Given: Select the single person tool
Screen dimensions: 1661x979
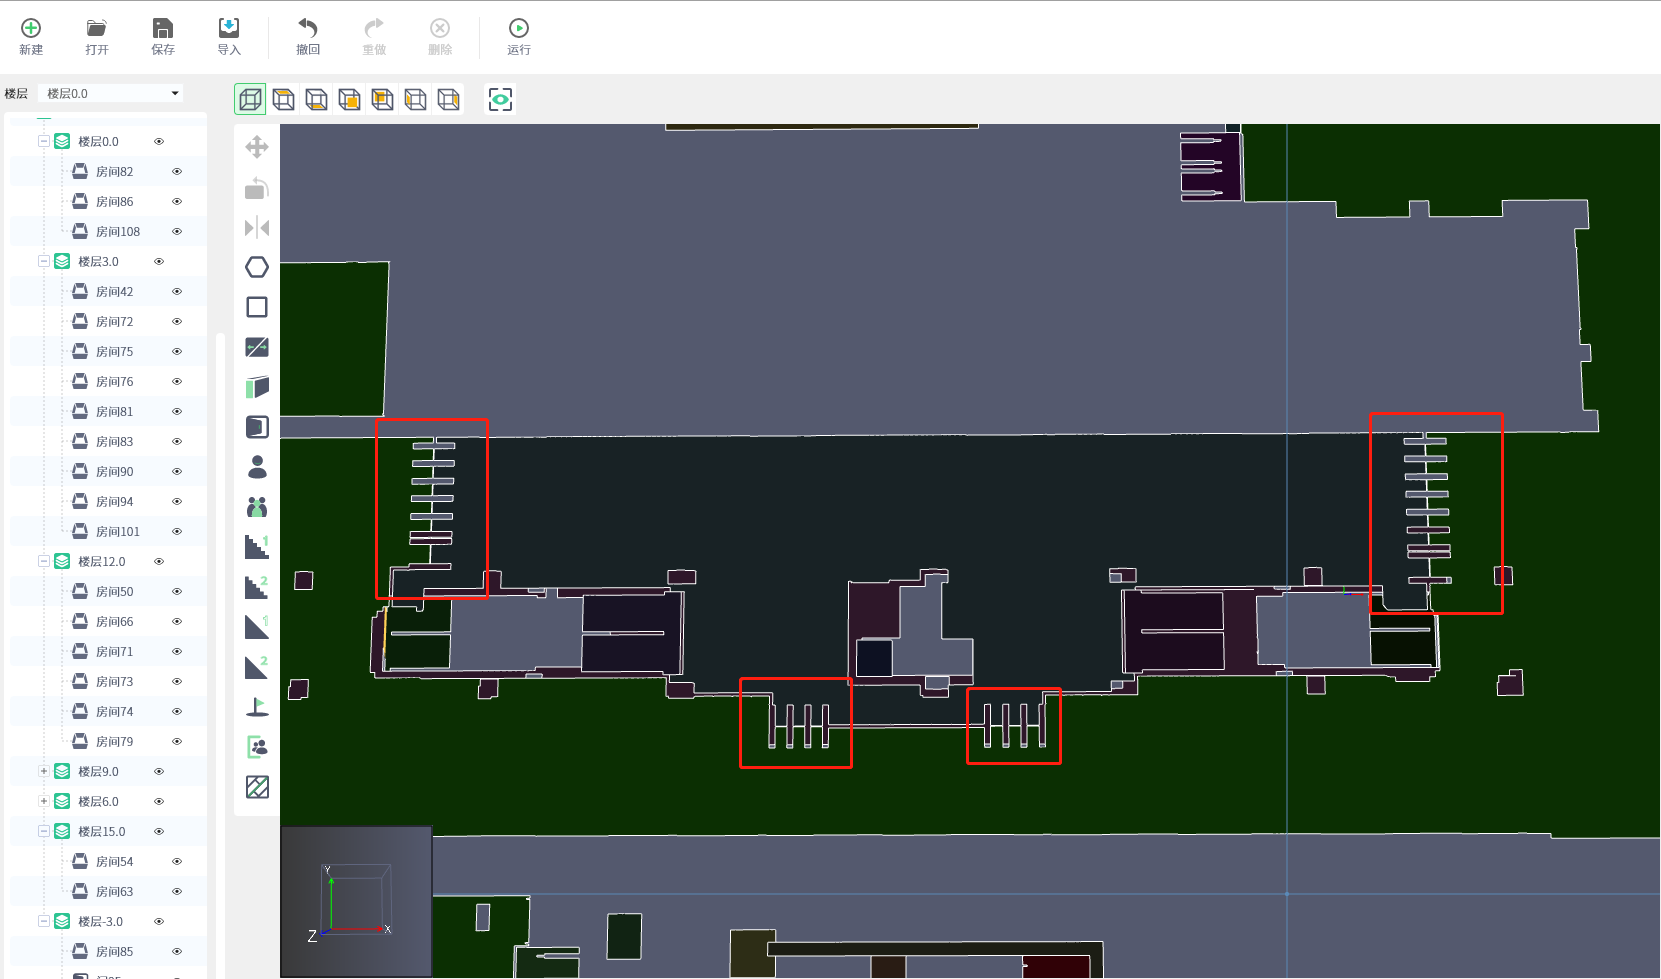Looking at the screenshot, I should 257,467.
